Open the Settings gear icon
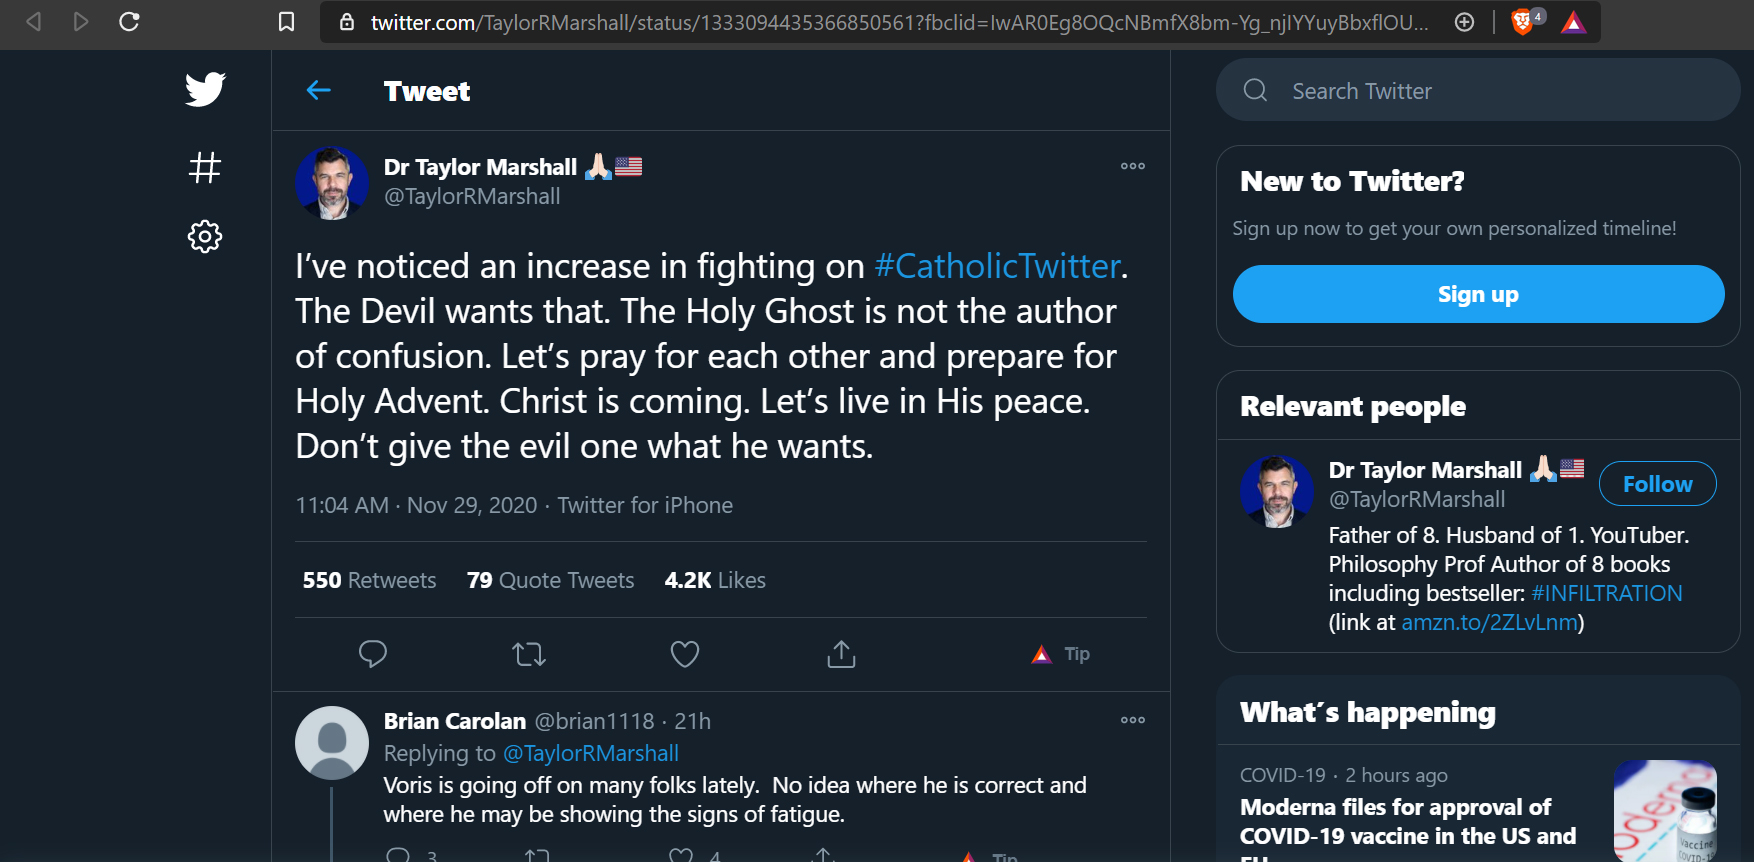The height and width of the screenshot is (862, 1754). 205,236
